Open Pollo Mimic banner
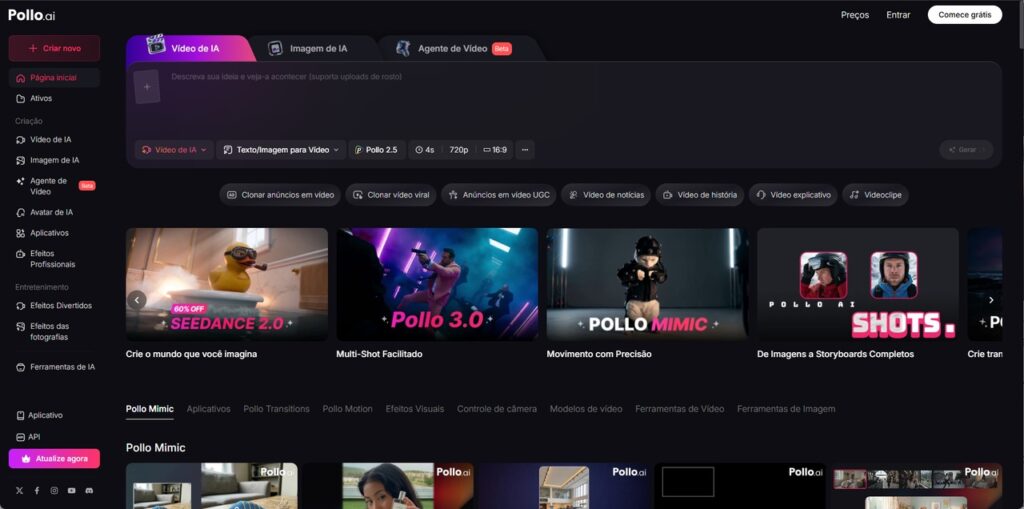Screen dimensions: 1024x509 (648, 284)
